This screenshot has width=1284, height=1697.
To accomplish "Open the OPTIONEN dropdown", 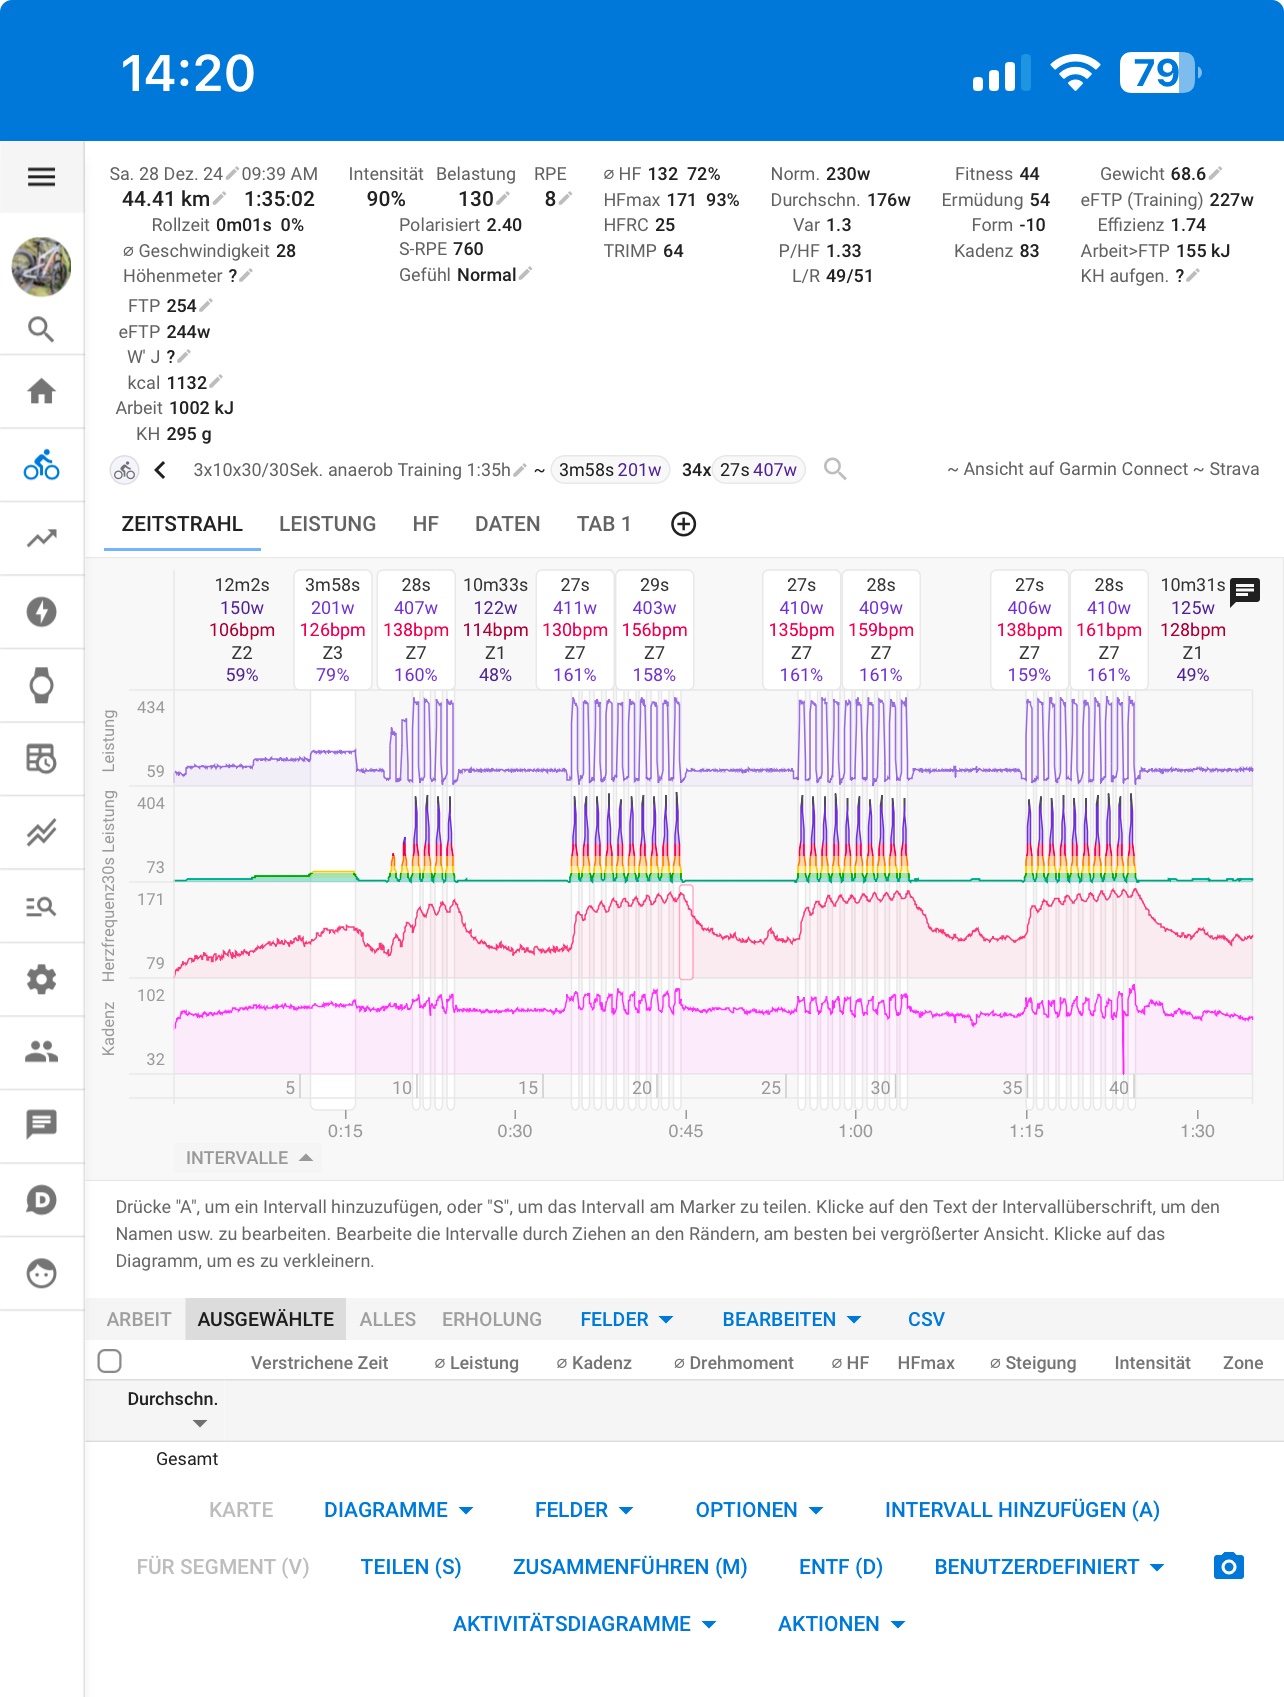I will [x=760, y=1510].
